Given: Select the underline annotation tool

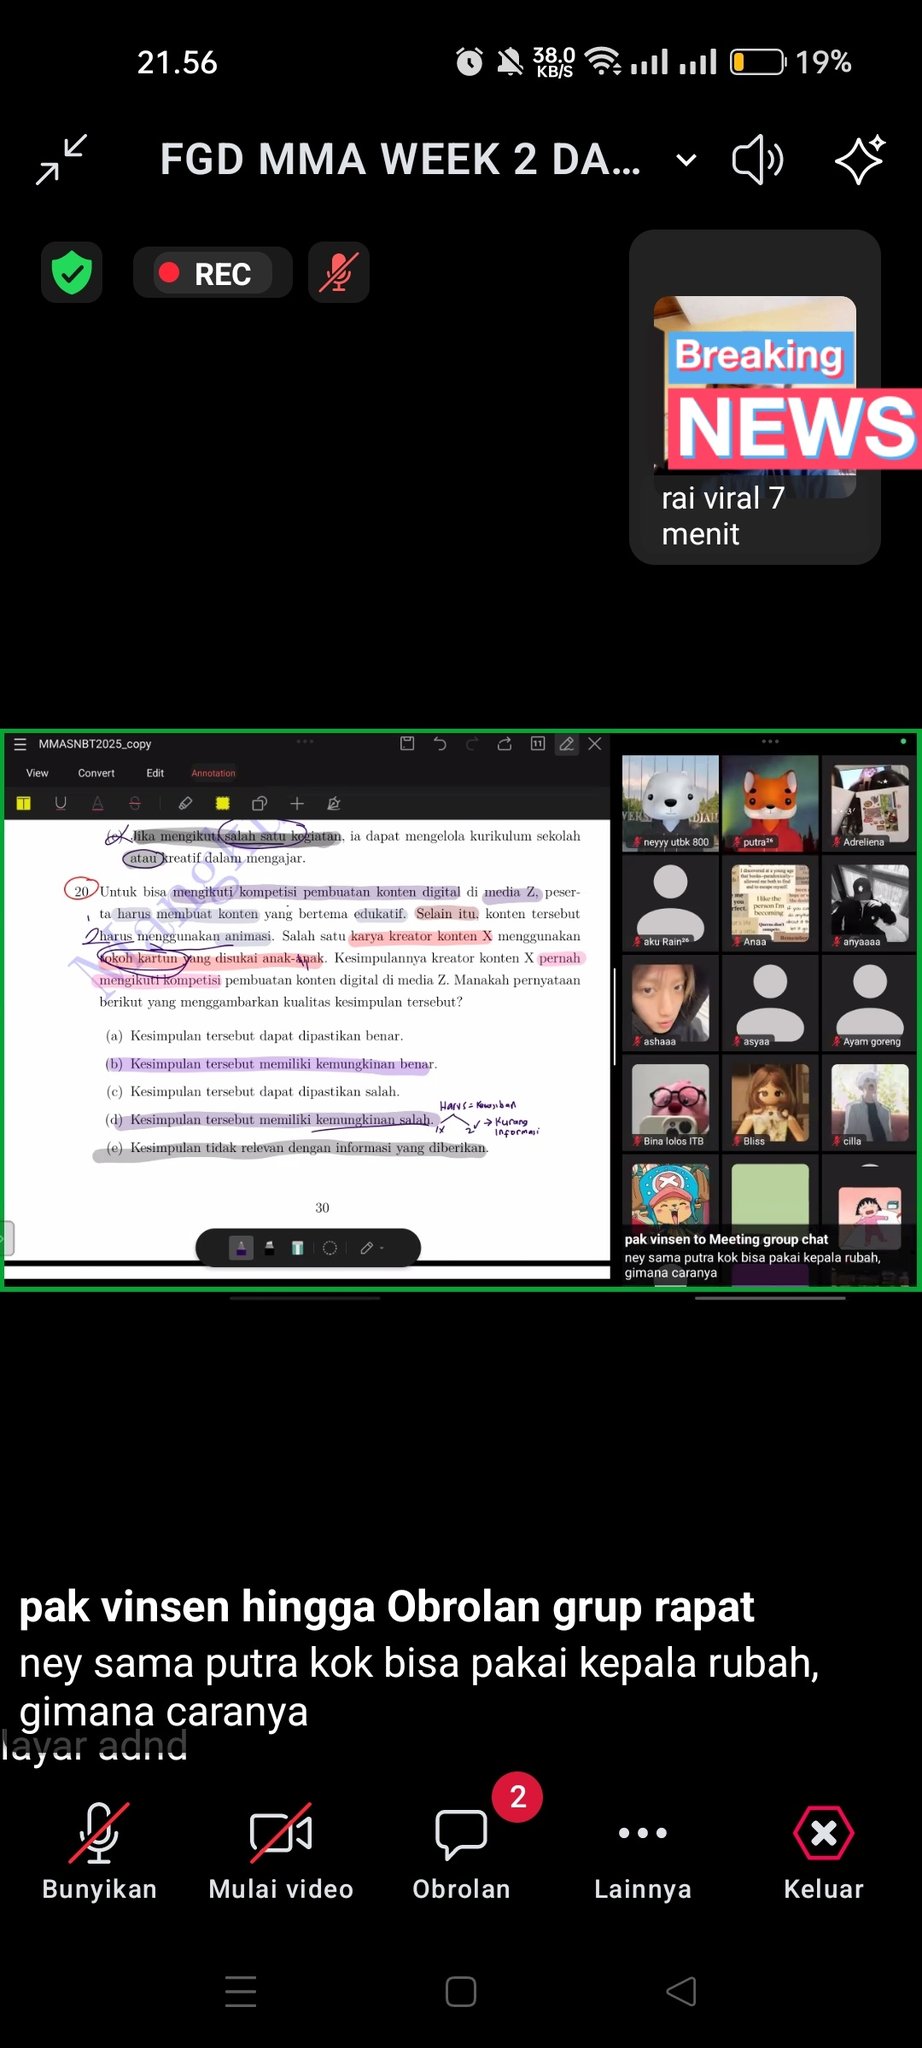Looking at the screenshot, I should tap(61, 803).
